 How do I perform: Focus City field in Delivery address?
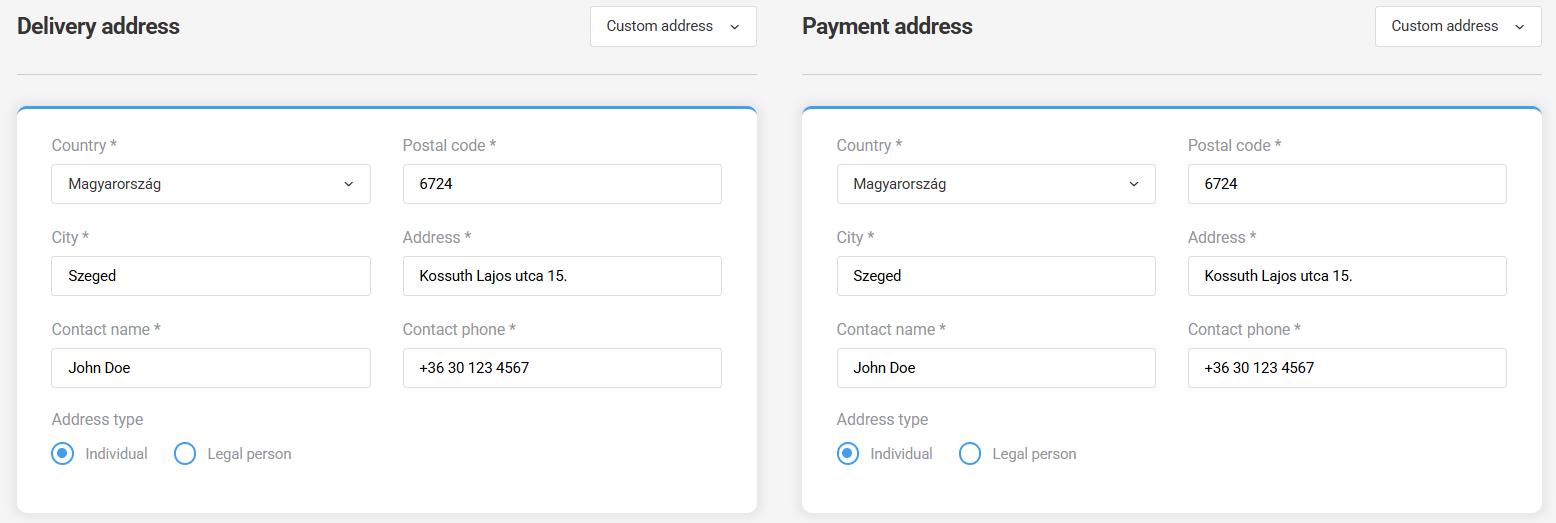(x=211, y=276)
